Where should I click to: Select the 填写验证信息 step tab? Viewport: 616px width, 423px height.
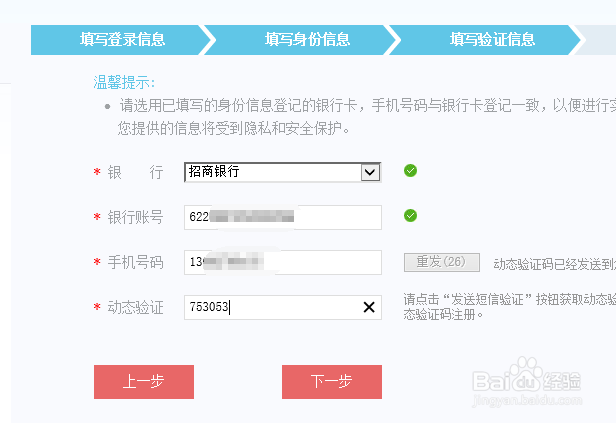pos(492,40)
